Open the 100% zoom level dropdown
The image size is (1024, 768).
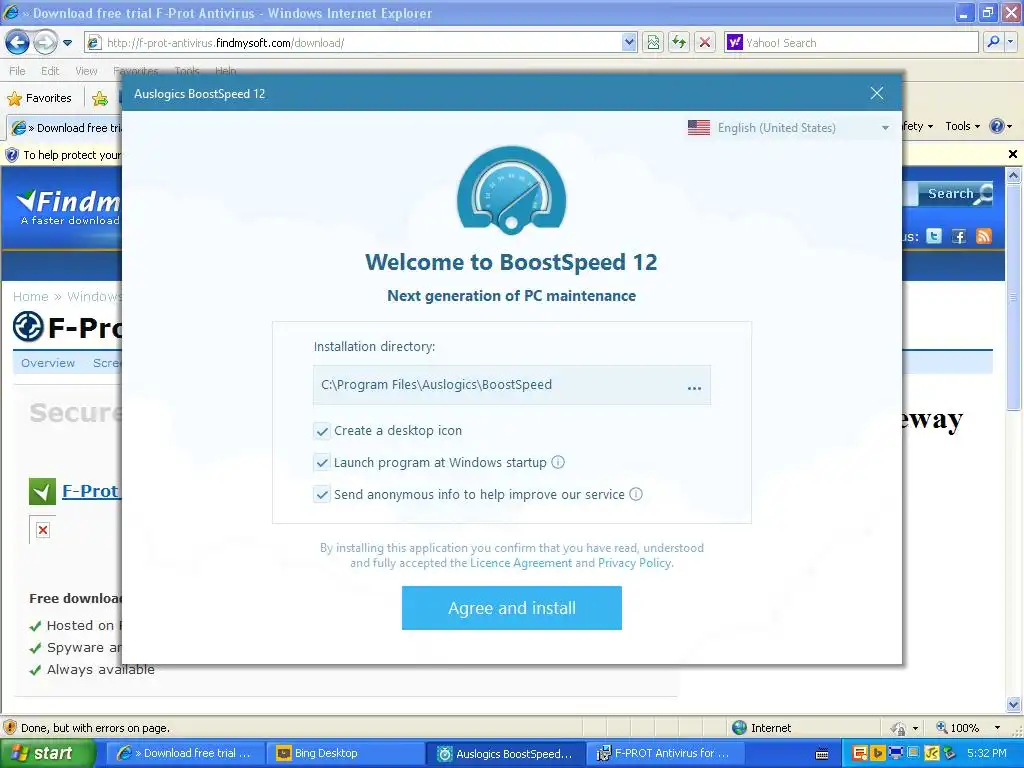click(997, 728)
